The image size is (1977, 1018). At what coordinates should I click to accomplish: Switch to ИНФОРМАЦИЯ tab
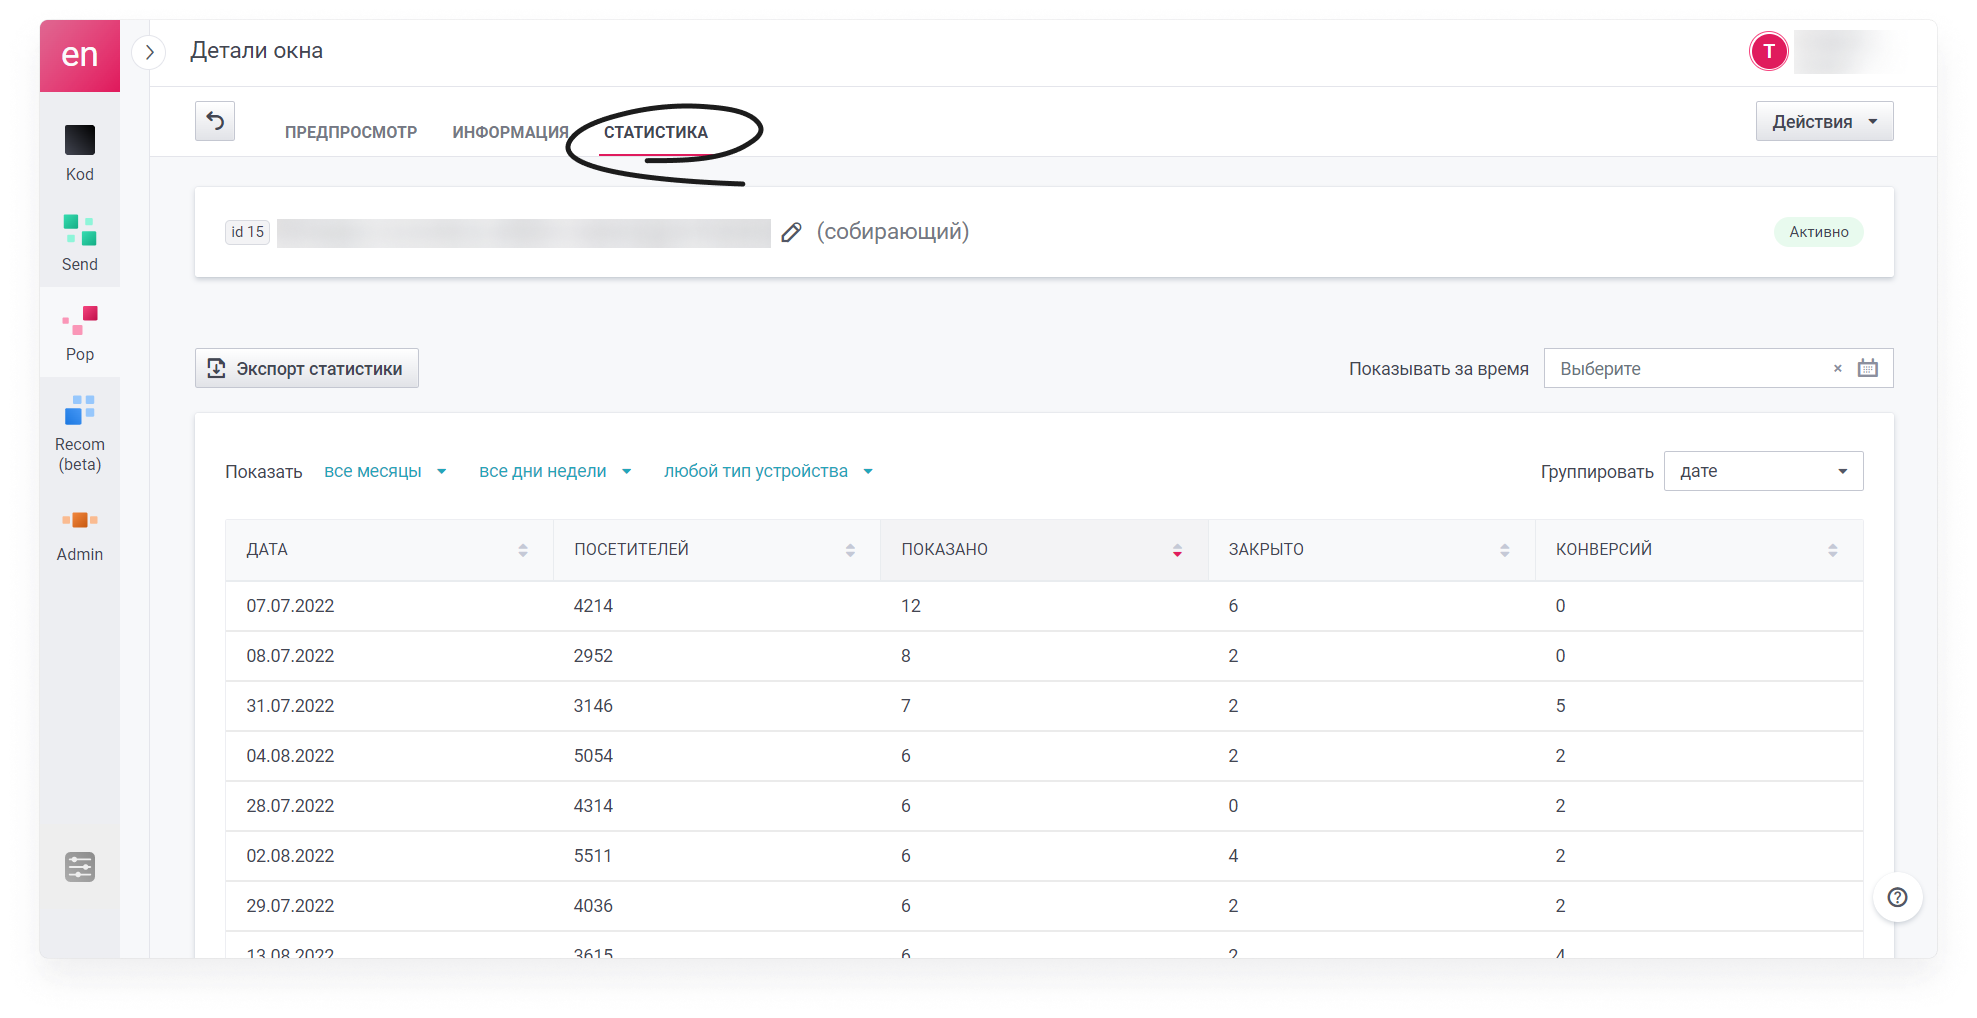pos(510,132)
